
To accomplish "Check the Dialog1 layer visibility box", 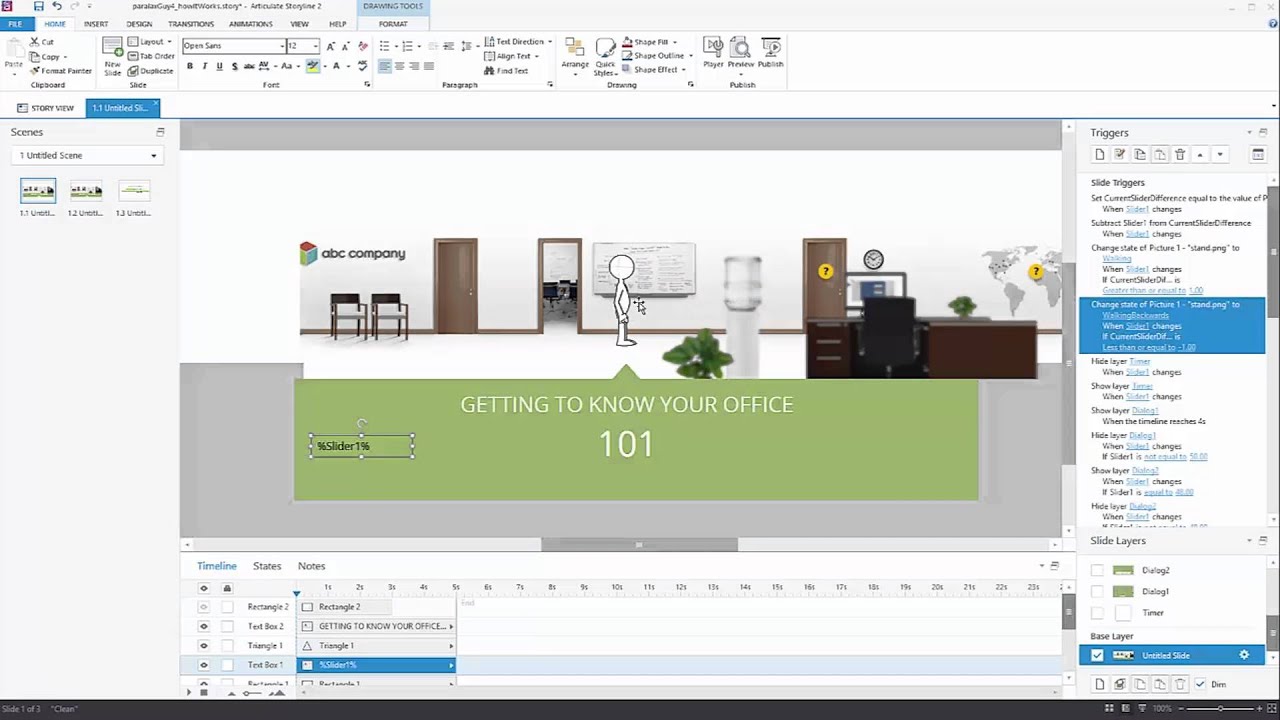I will (x=1097, y=591).
